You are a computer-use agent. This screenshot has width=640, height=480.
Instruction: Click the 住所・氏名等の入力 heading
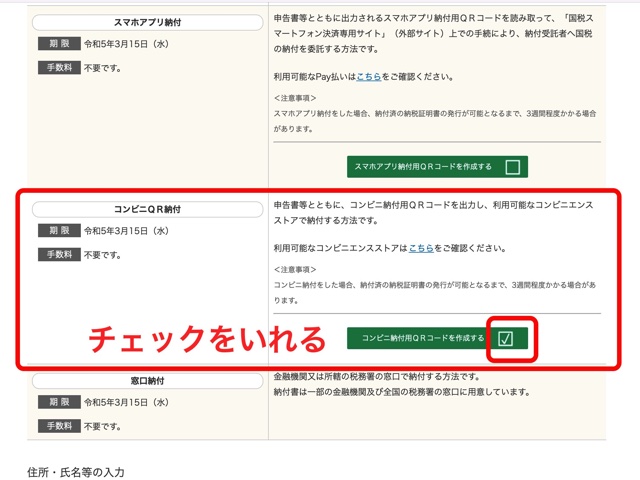[x=75, y=470]
